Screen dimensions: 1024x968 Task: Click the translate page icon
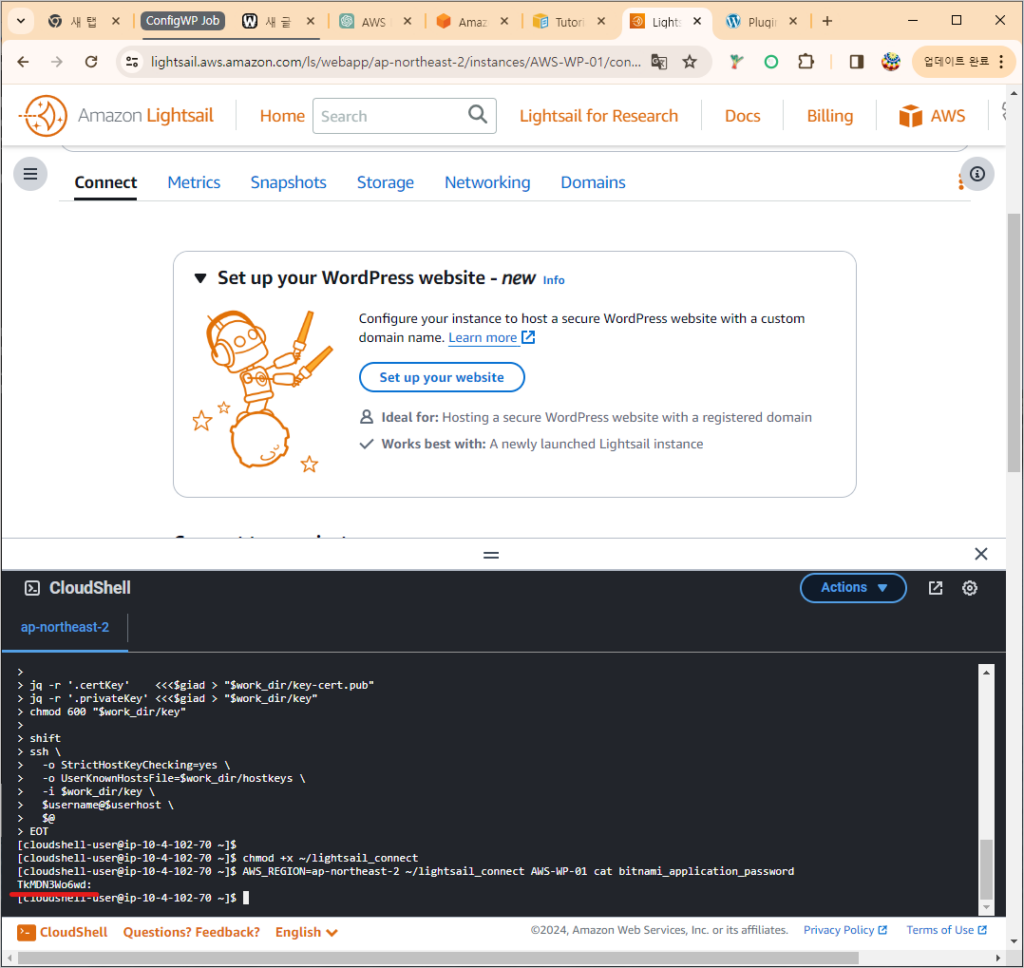(x=659, y=62)
